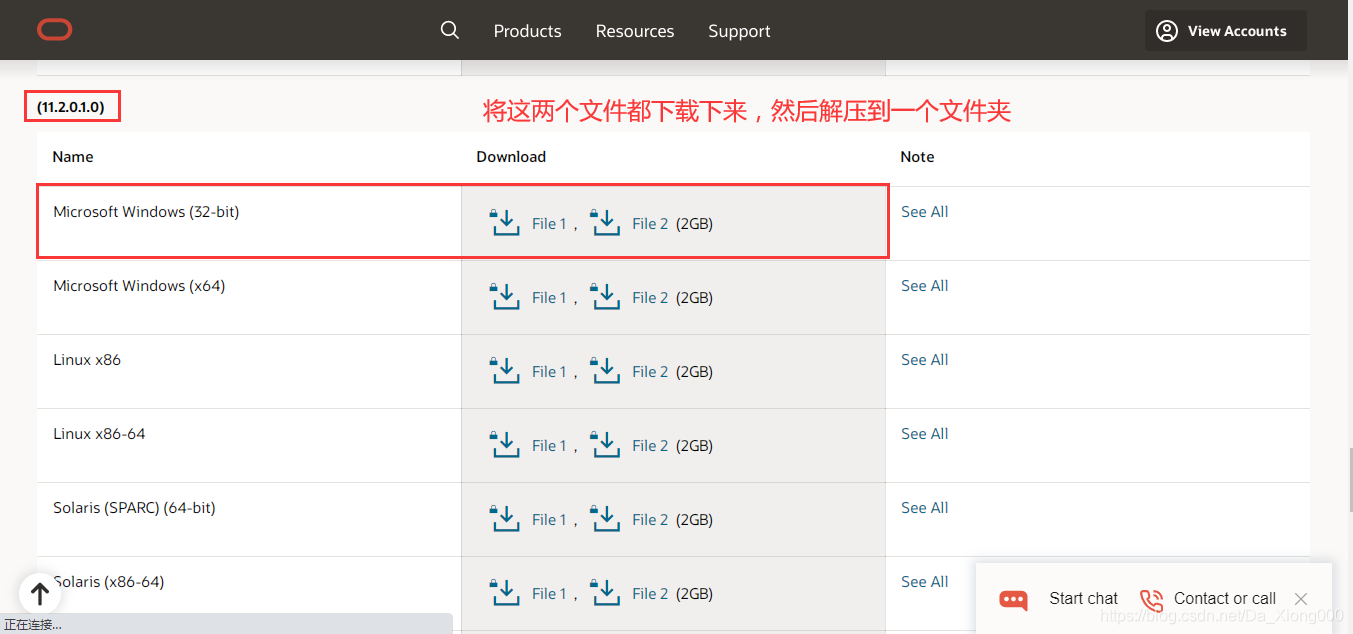Open File 2 link for Microsoft Windows (32-bit)
This screenshot has width=1353, height=634.
click(x=650, y=224)
